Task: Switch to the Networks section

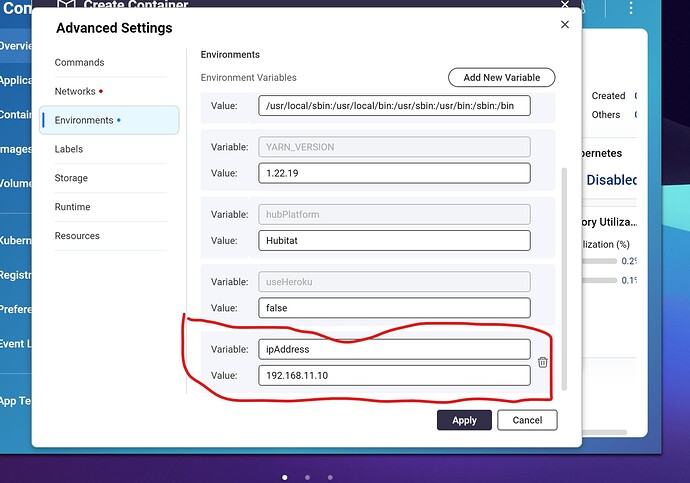Action: [x=75, y=91]
